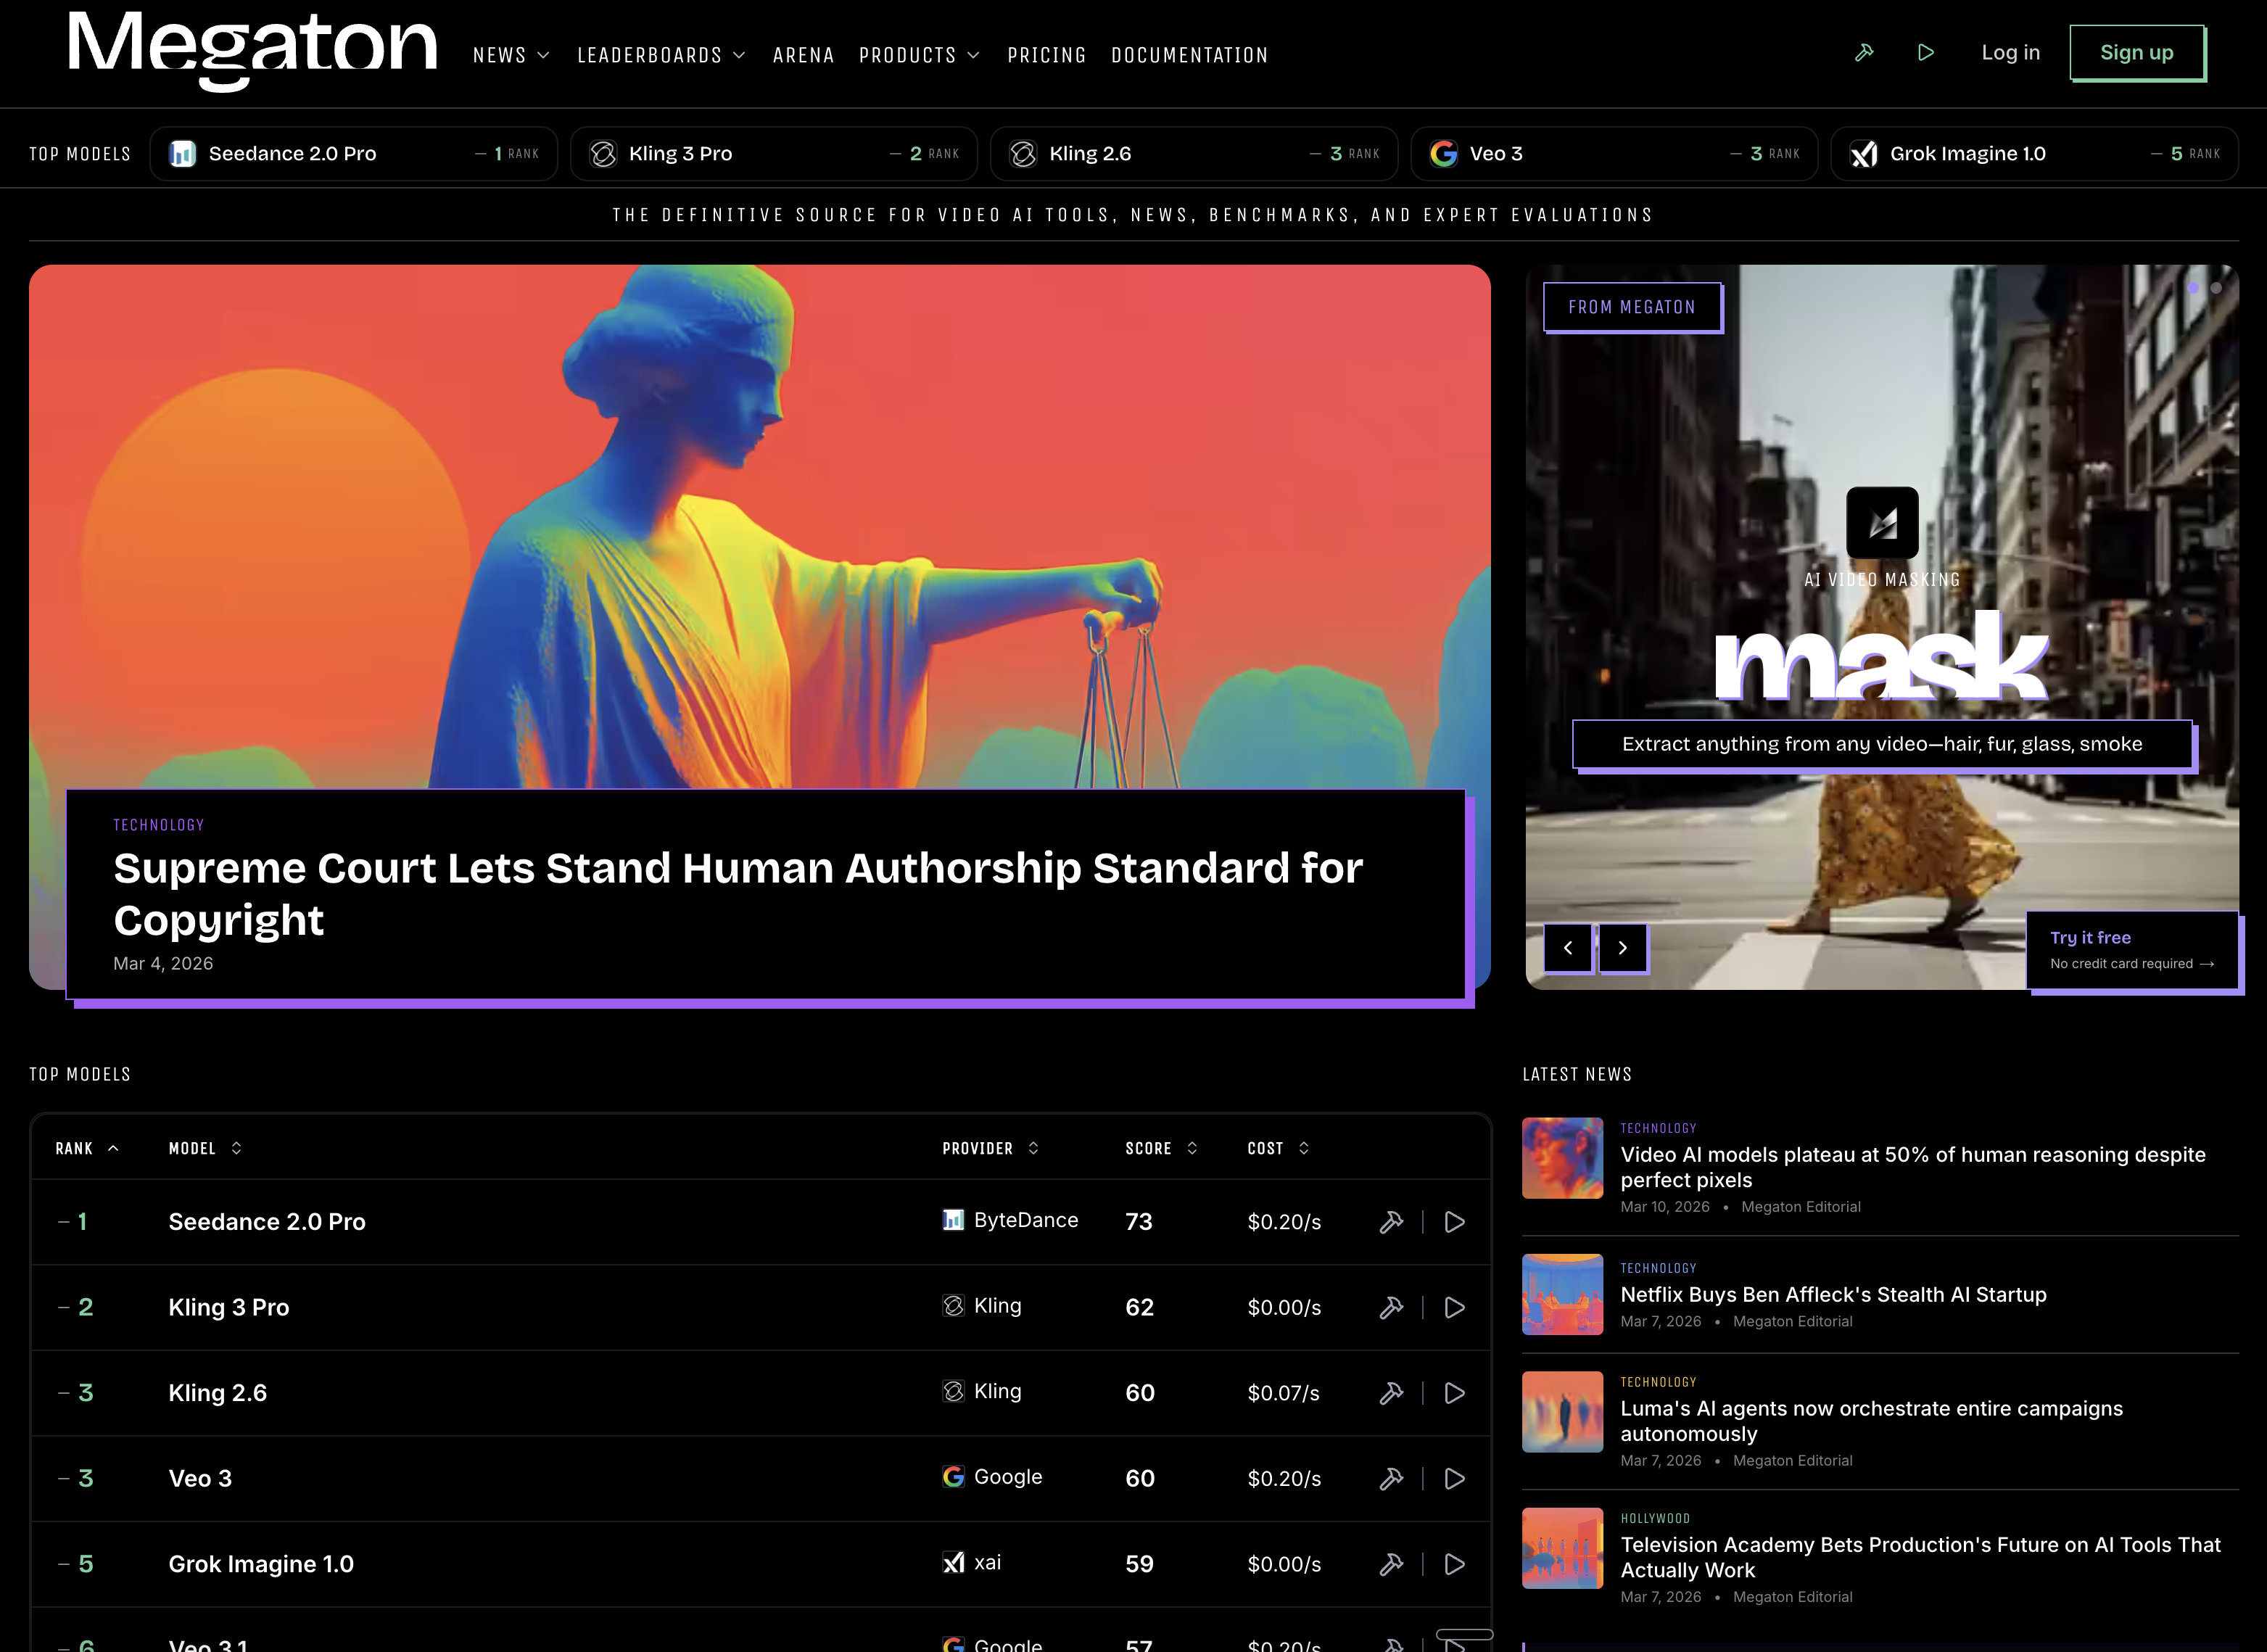Select the second carousel dot on the mask banner
Image resolution: width=2267 pixels, height=1652 pixels.
pyautogui.click(x=2218, y=288)
